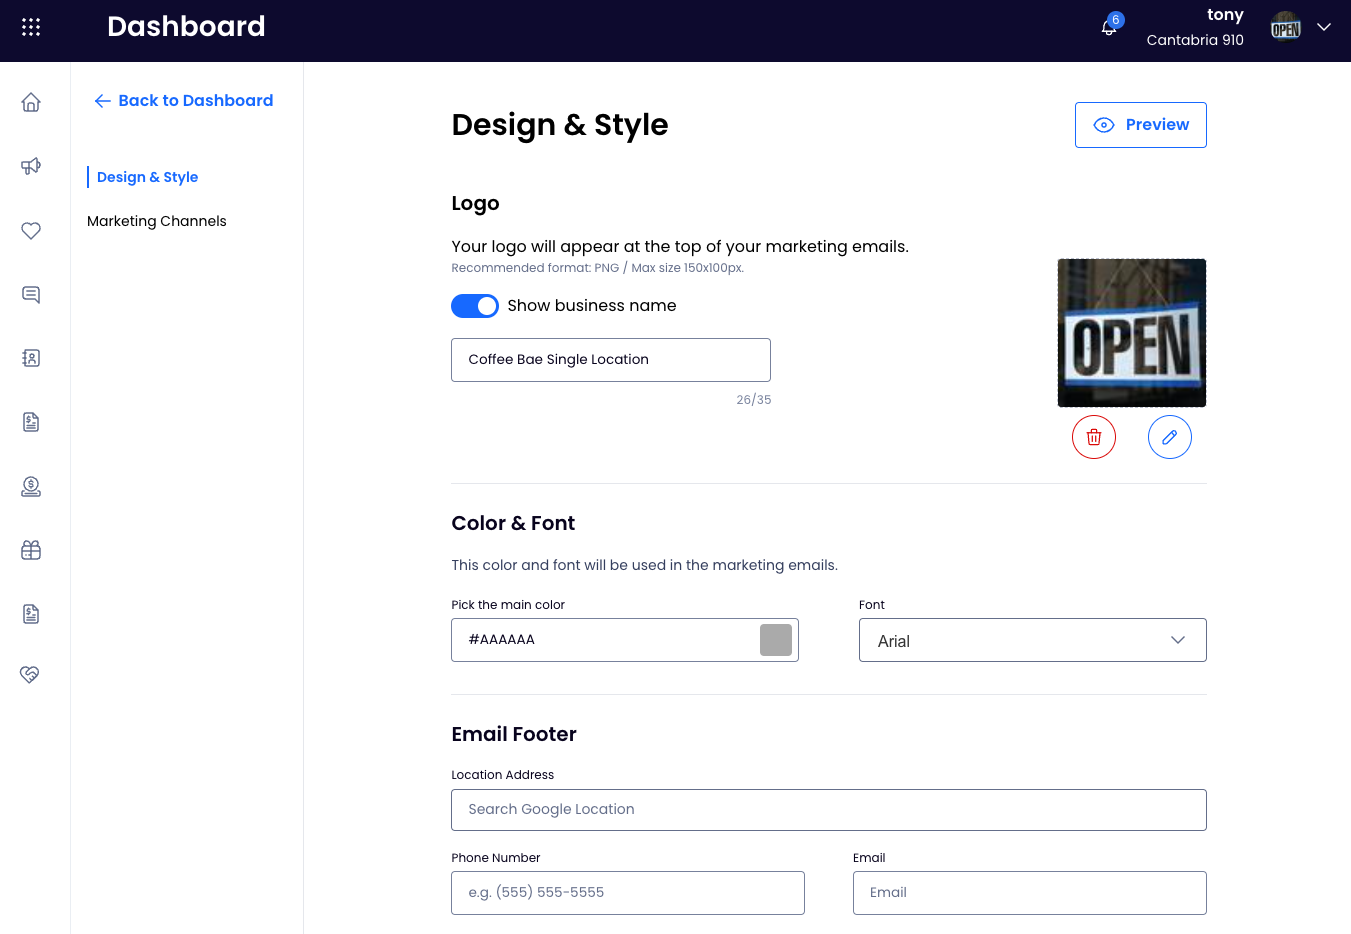Click the business name input field
This screenshot has height=934, width=1351.
coord(611,360)
